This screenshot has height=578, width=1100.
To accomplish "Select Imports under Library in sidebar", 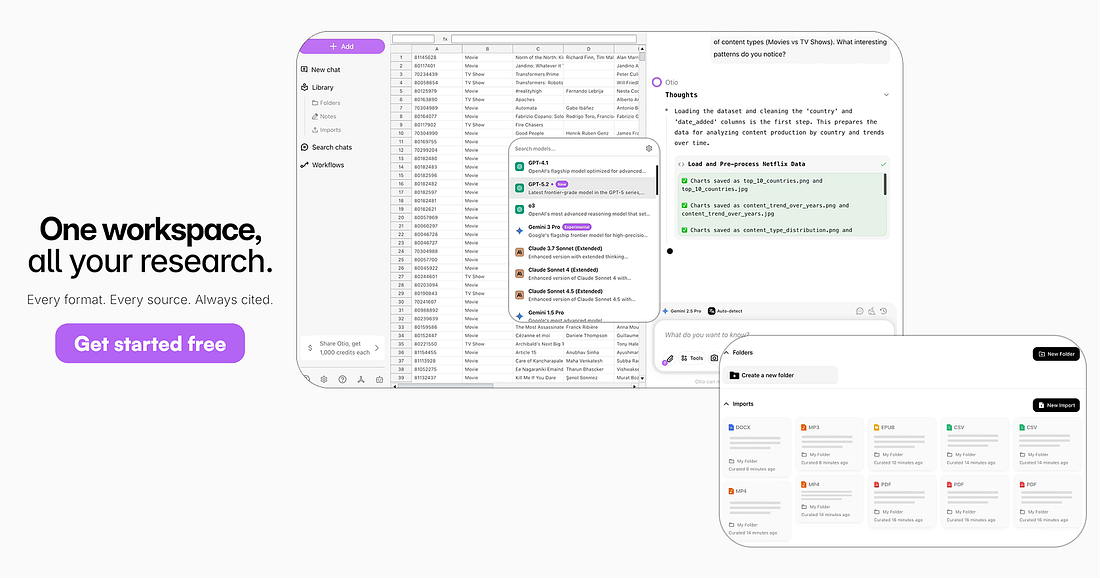I will pyautogui.click(x=326, y=130).
